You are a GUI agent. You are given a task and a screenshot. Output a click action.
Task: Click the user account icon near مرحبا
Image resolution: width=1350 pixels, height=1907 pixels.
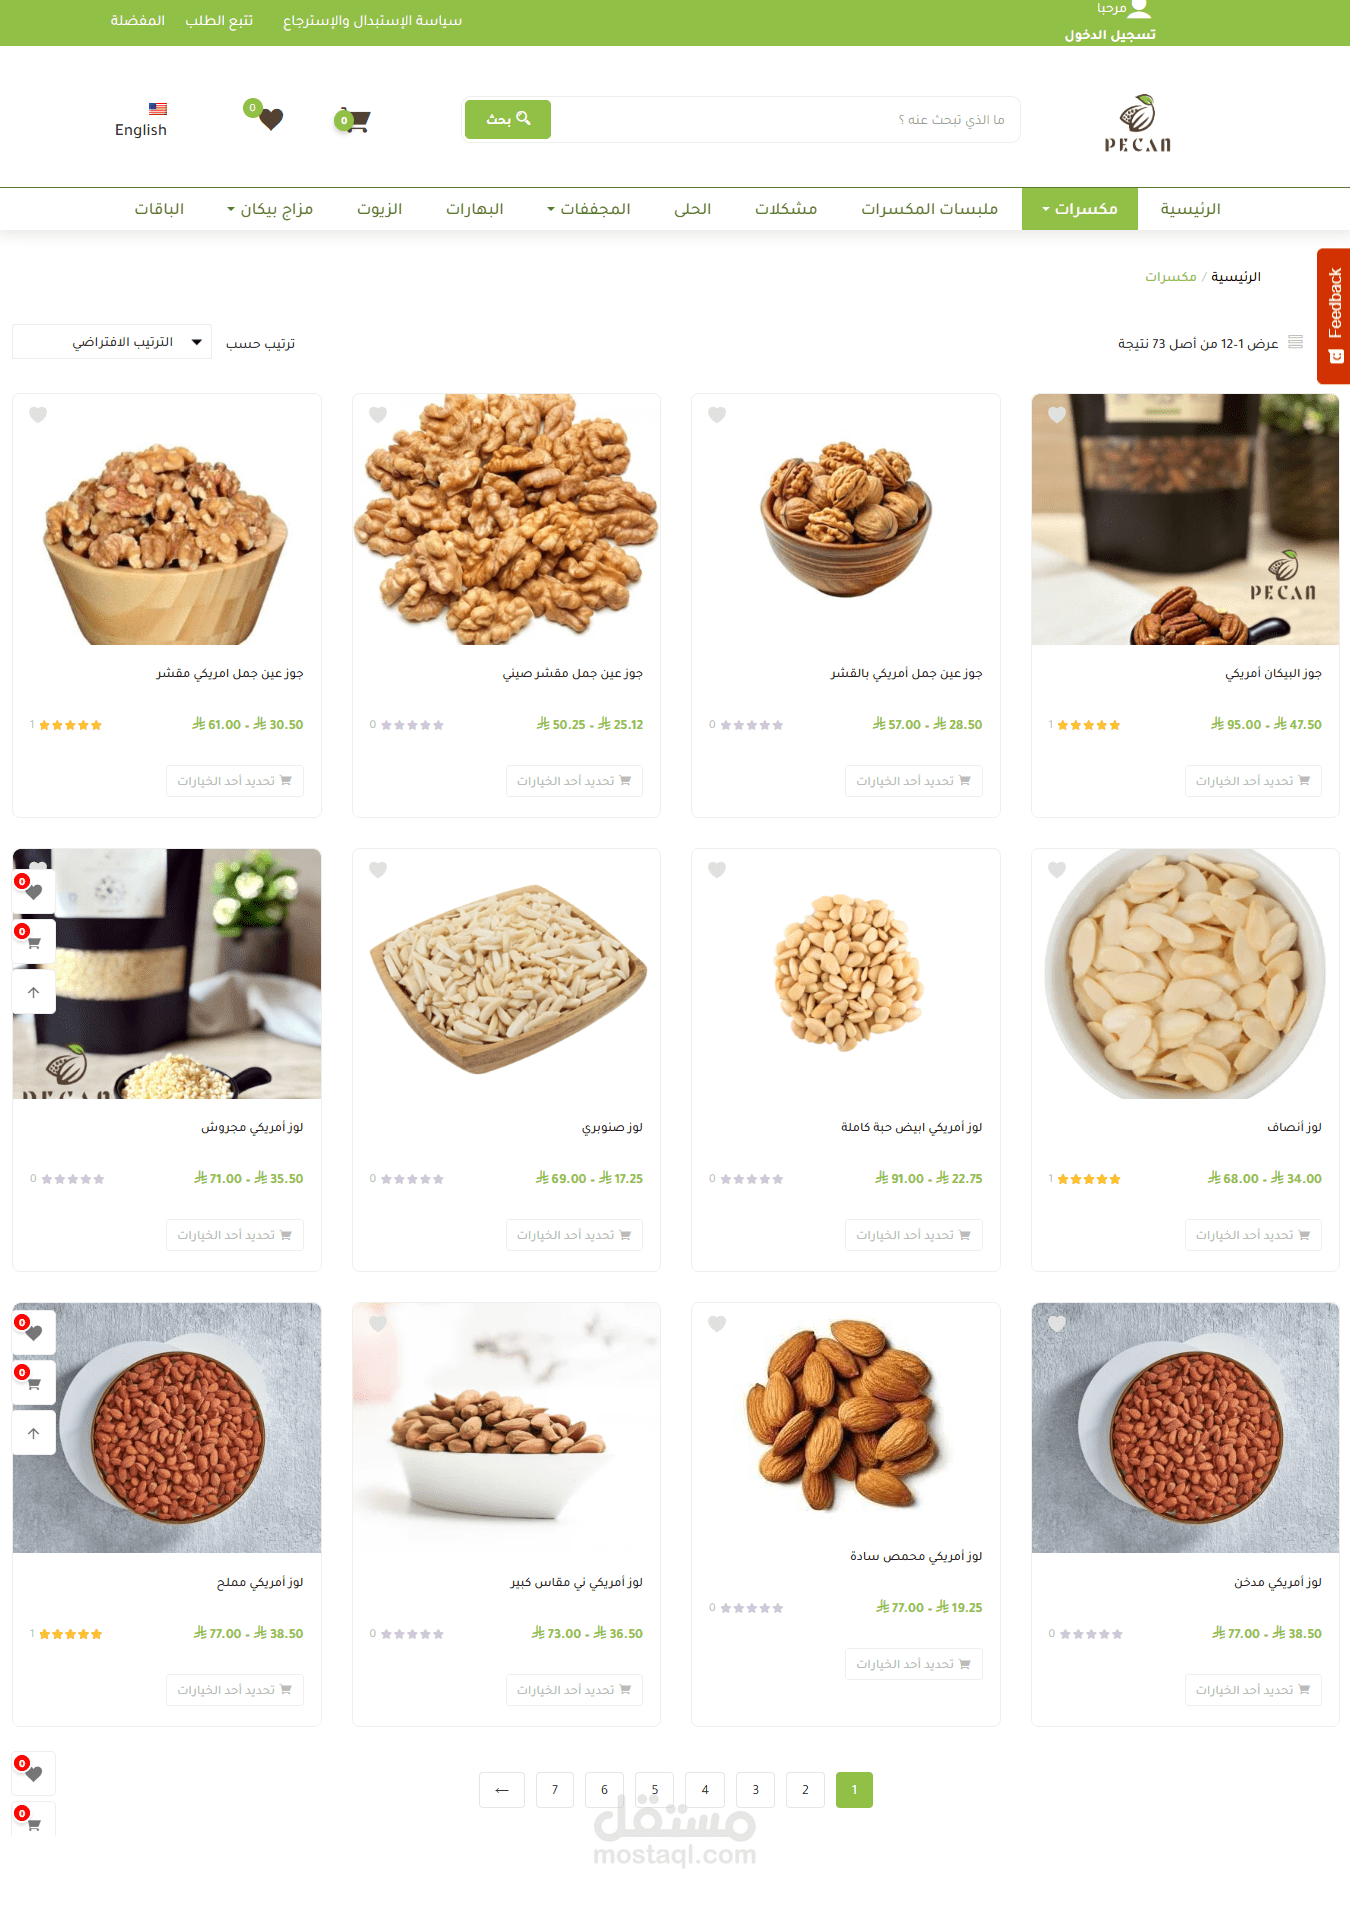coord(1140,9)
